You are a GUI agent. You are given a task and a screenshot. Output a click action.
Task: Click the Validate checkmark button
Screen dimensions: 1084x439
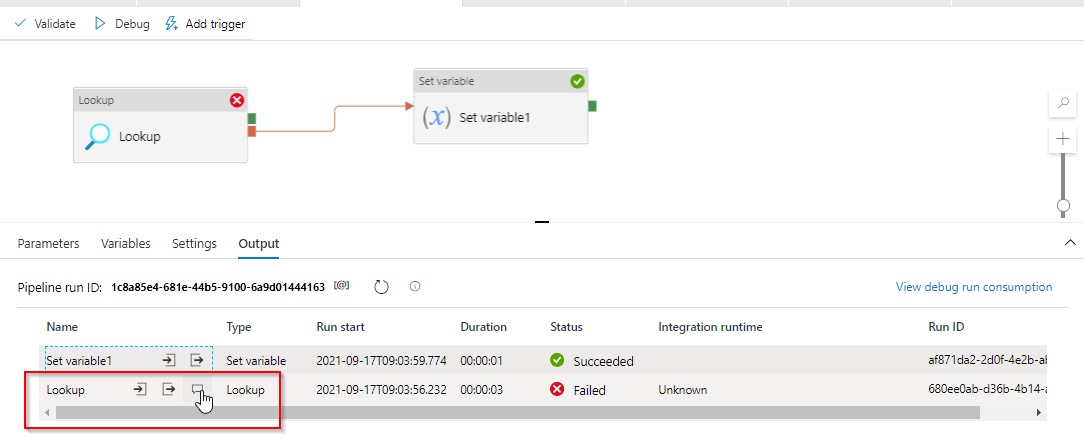point(46,24)
